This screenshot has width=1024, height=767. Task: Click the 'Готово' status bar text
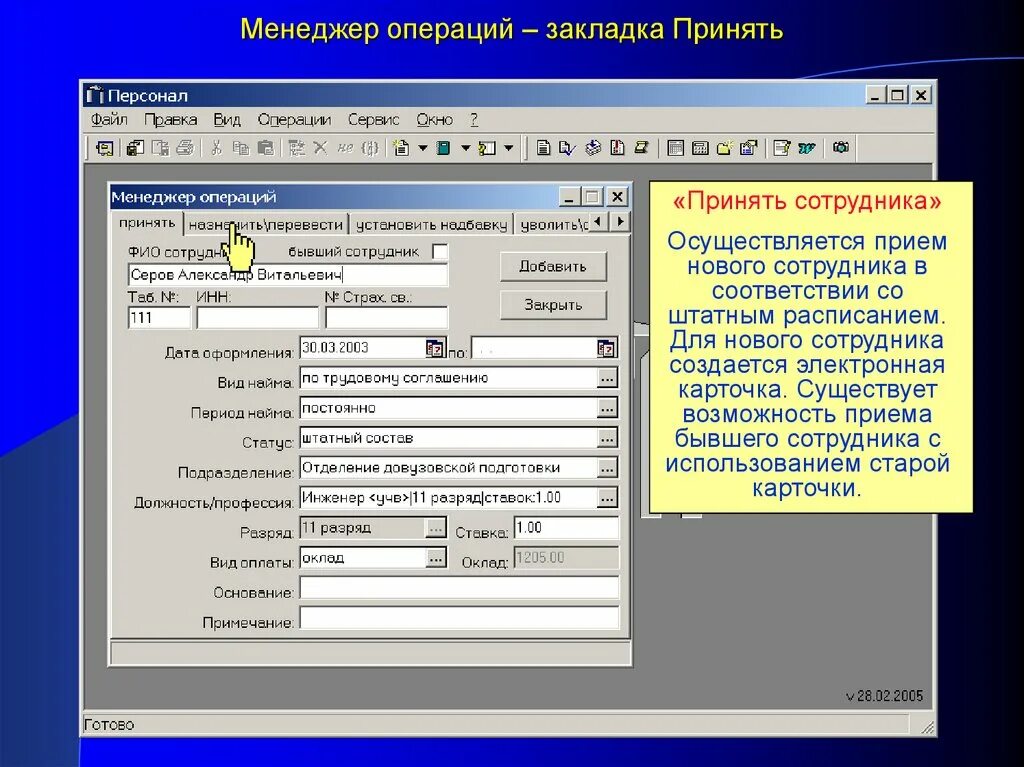(x=109, y=725)
